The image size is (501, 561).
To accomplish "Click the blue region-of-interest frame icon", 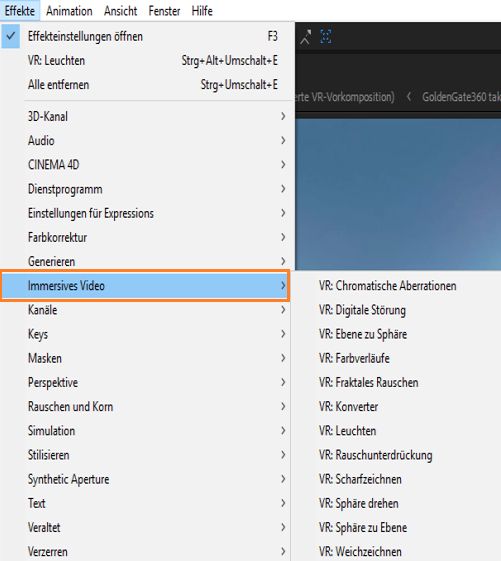I will [326, 36].
